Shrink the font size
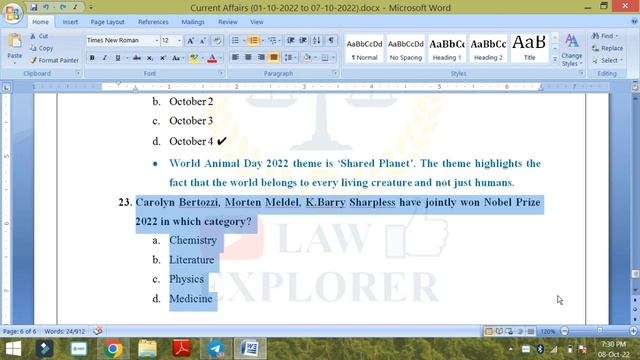Screen dimensions: 640x360 [203, 40]
